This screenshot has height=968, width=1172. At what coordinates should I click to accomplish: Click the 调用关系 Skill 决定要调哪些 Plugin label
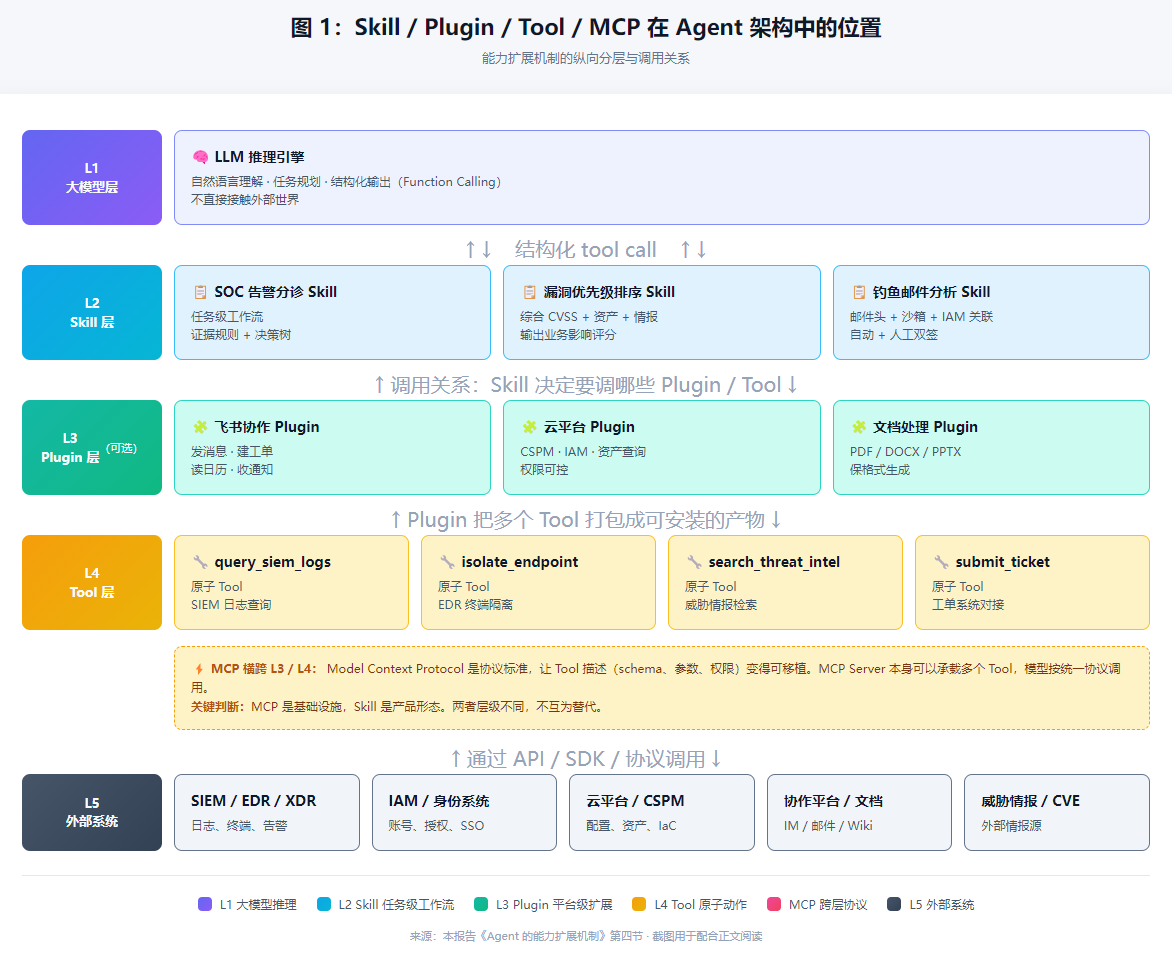coord(586,385)
